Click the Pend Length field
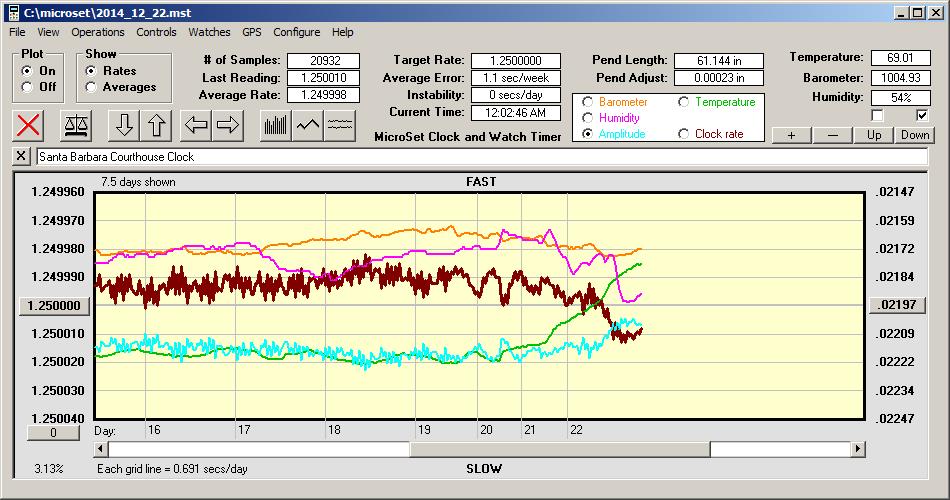The width and height of the screenshot is (950, 500). pos(719,61)
